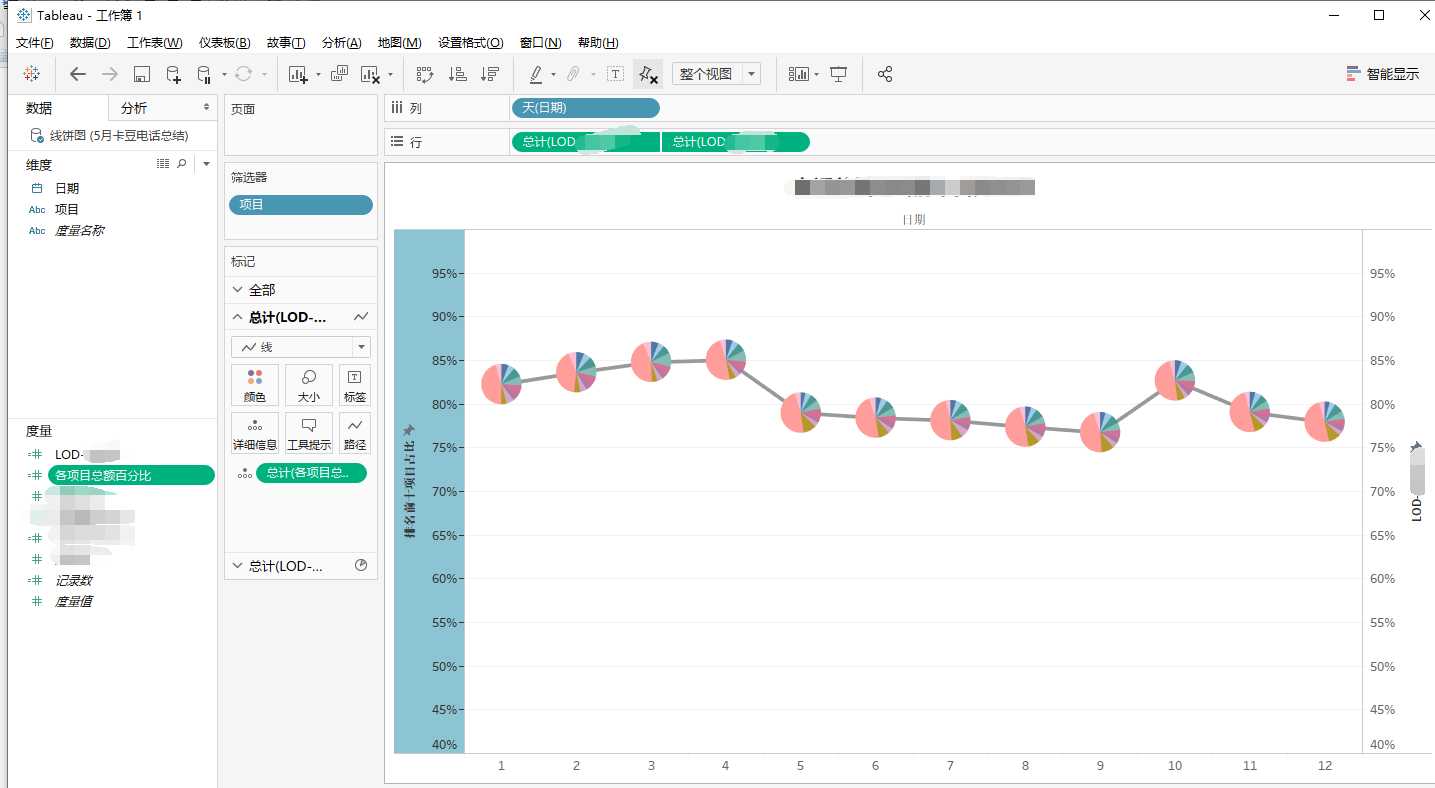This screenshot has width=1435, height=788.
Task: Toggle the fix axes pin icon
Action: (x=648, y=74)
